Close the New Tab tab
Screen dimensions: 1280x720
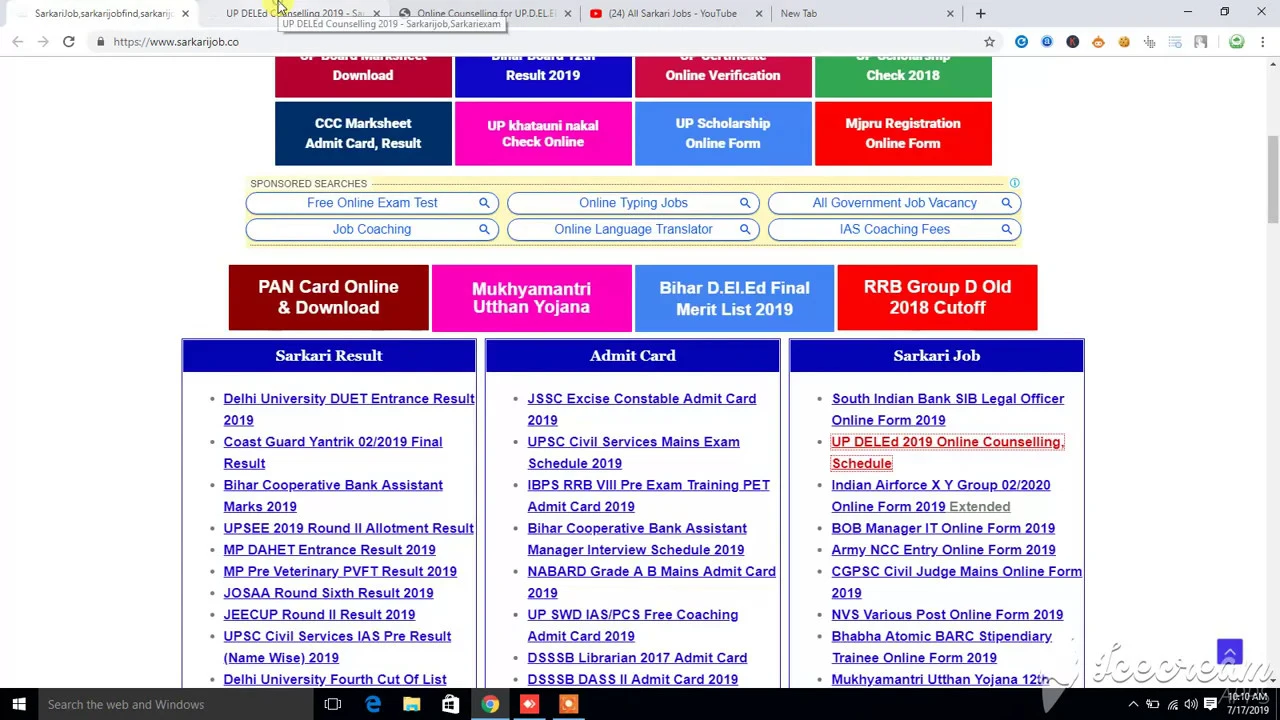[x=949, y=13]
